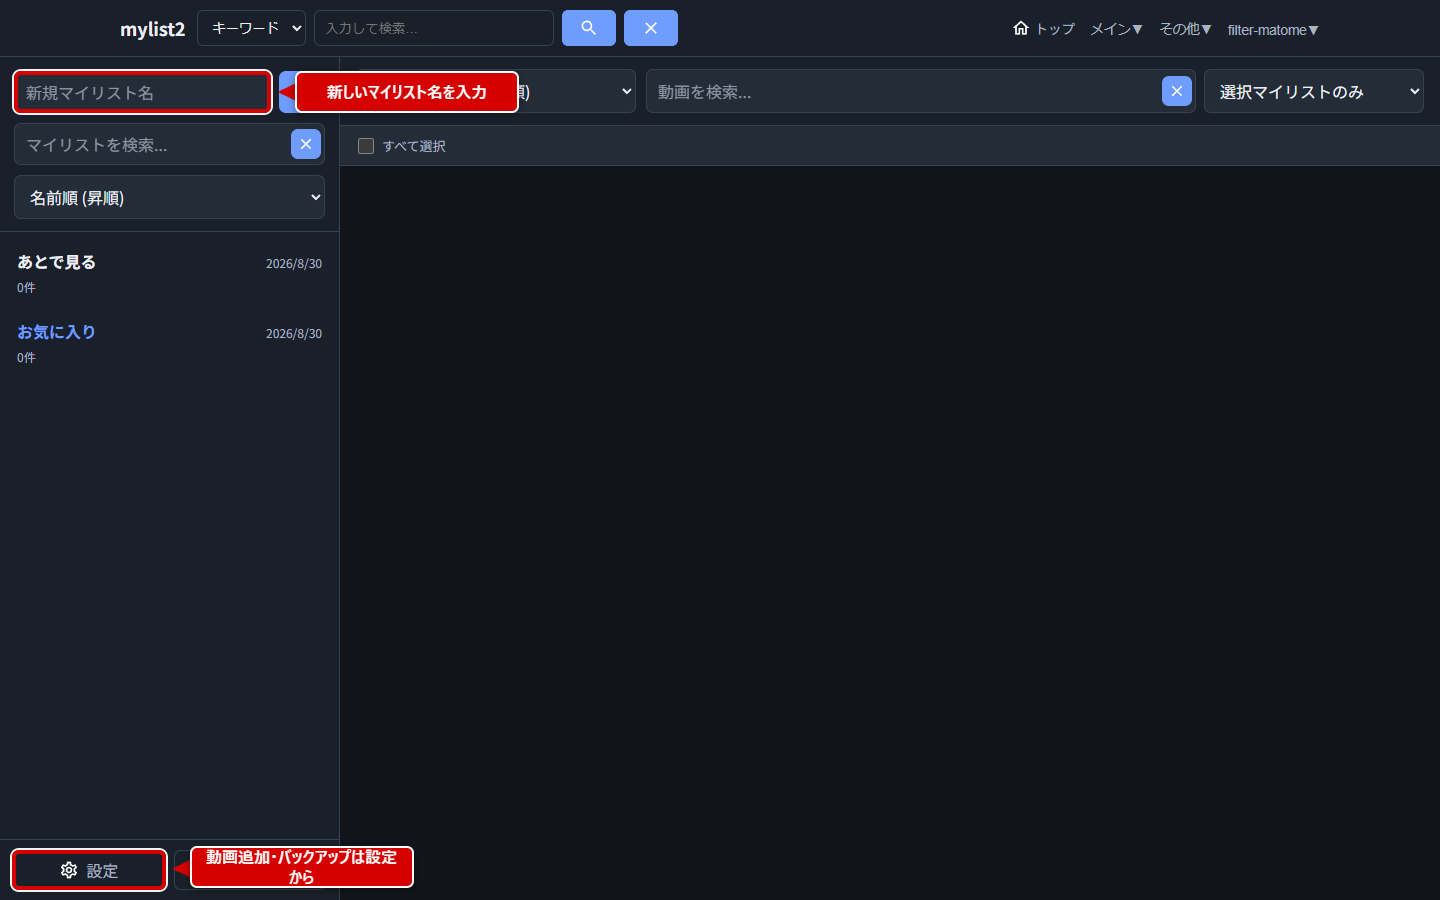The height and width of the screenshot is (900, 1440).
Task: Open settings via the gear icon
Action: point(69,870)
